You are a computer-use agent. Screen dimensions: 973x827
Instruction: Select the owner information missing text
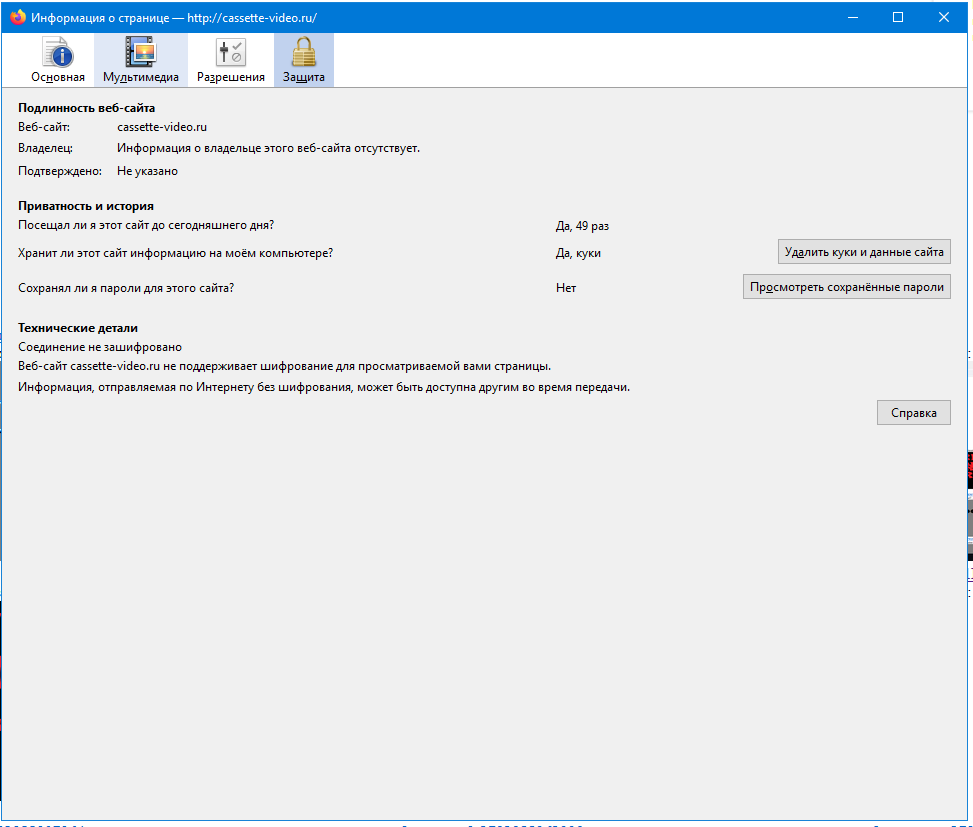269,148
